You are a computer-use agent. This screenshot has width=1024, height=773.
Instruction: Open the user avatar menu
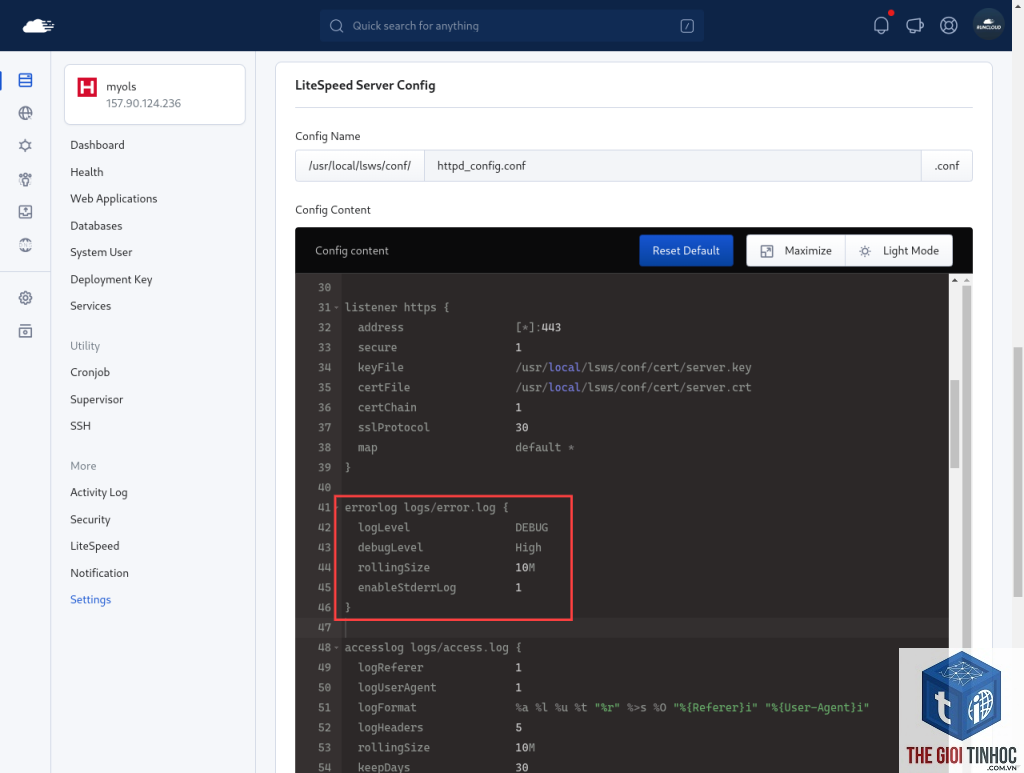click(988, 25)
